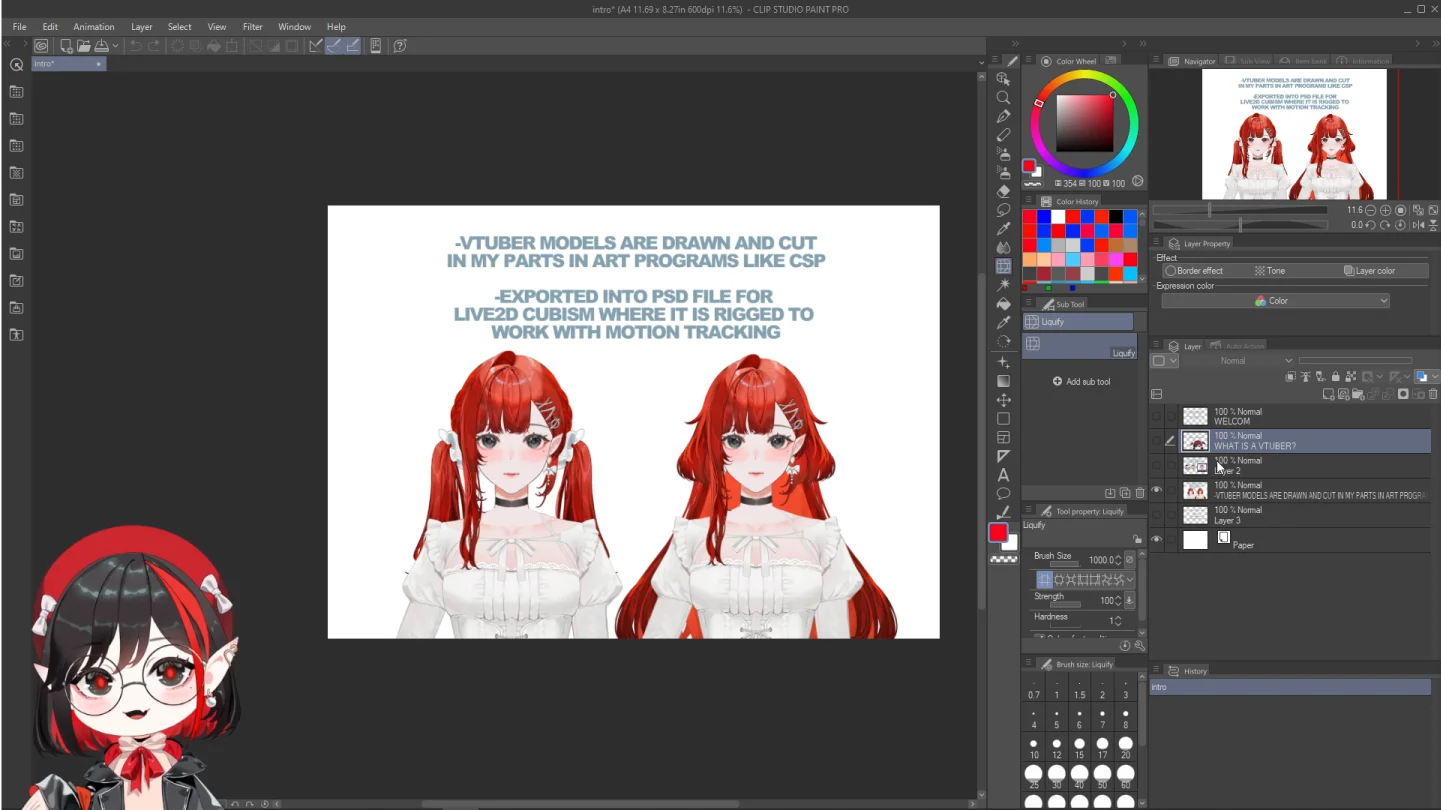This screenshot has width=1441, height=810.
Task: Open the Filter menu
Action: (x=253, y=27)
